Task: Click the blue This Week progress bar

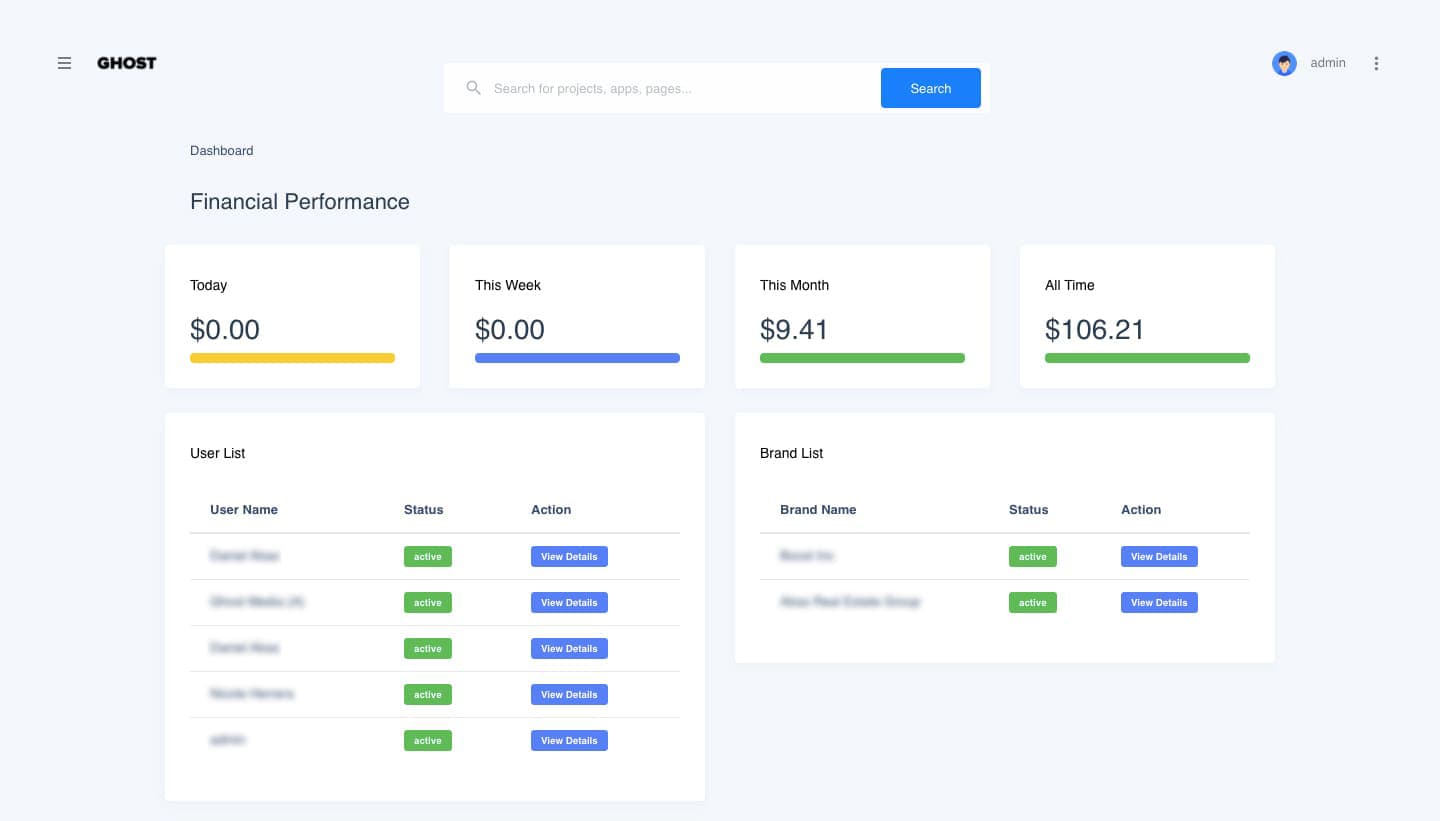Action: pos(577,358)
